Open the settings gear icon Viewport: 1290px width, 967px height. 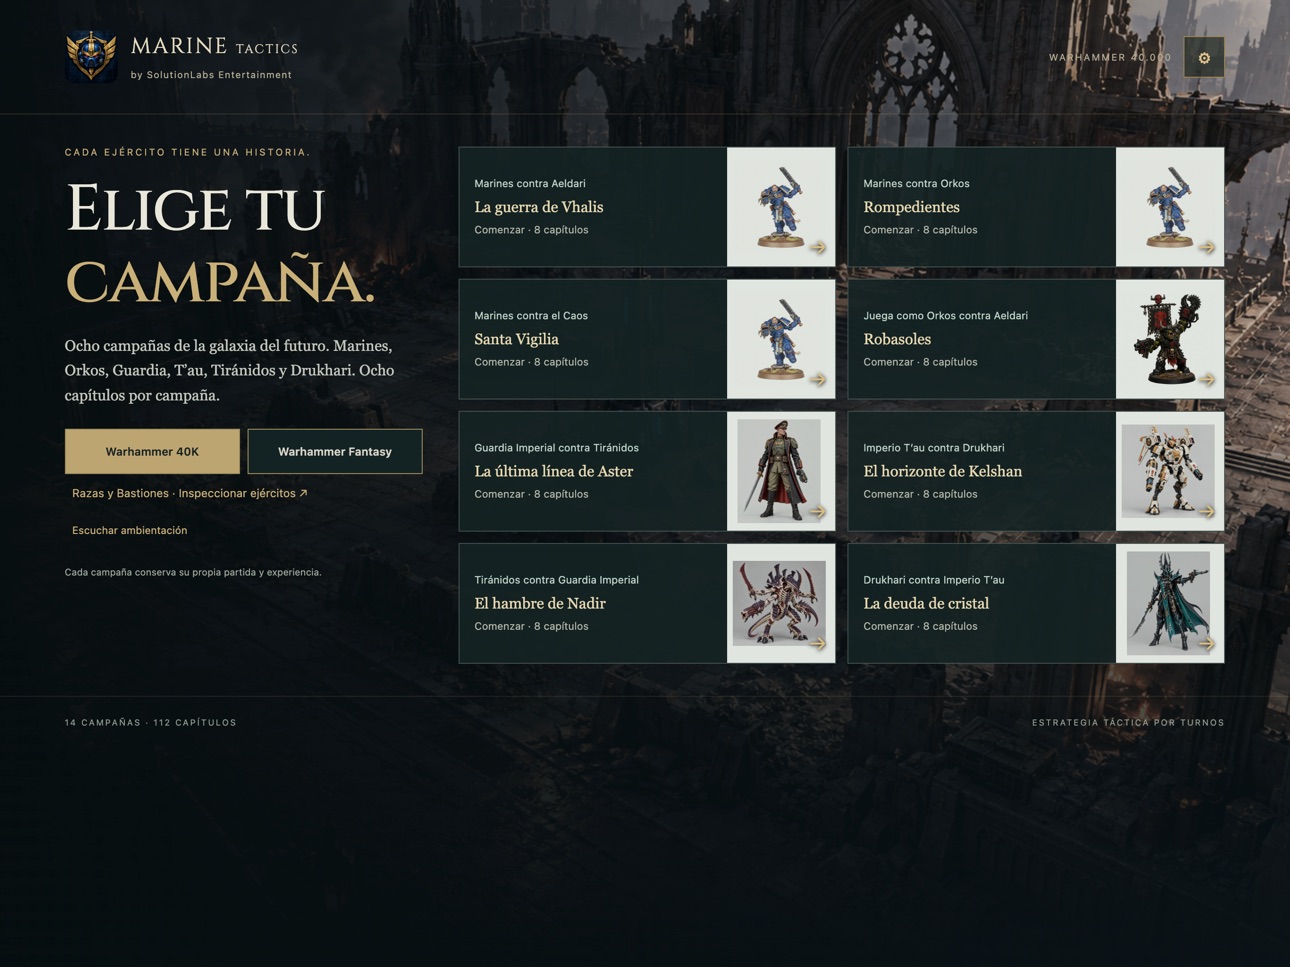1204,57
